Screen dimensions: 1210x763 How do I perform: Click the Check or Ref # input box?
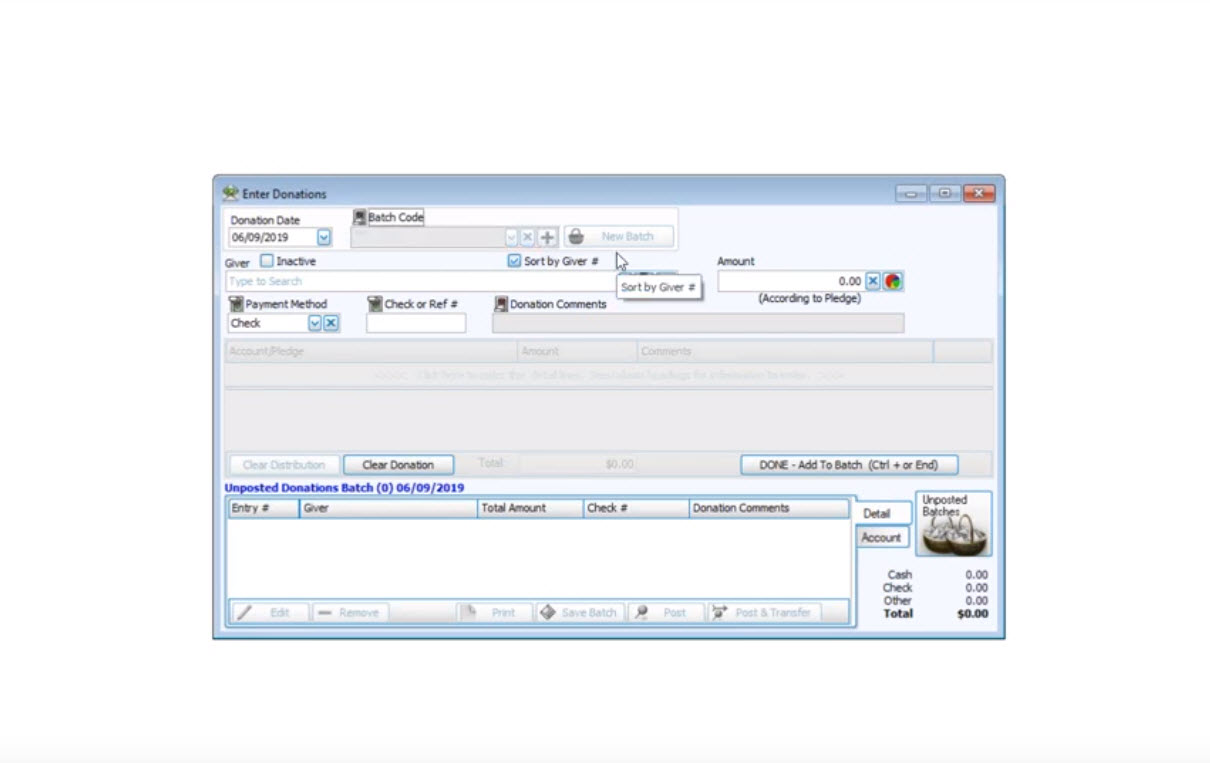pos(416,324)
